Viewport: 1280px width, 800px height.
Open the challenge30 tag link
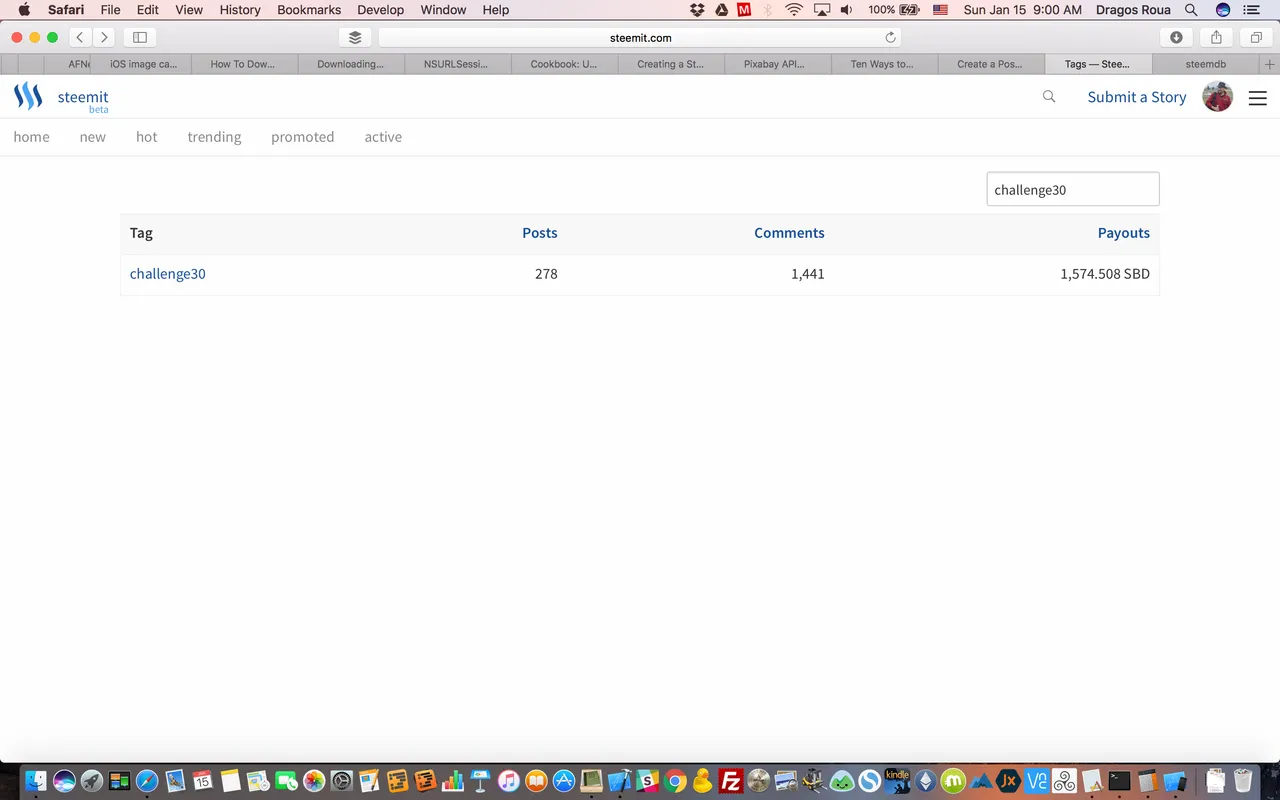pos(168,274)
